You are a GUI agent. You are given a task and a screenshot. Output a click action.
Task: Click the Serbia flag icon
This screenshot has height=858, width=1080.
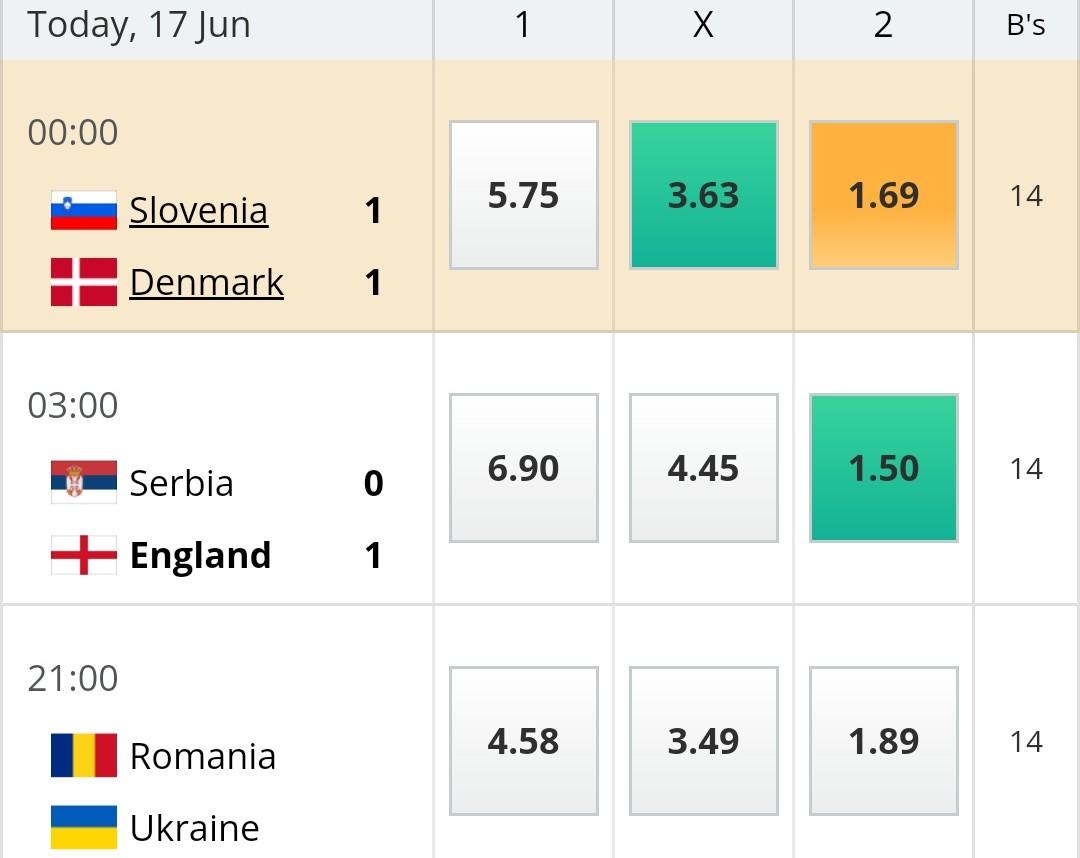tap(84, 482)
